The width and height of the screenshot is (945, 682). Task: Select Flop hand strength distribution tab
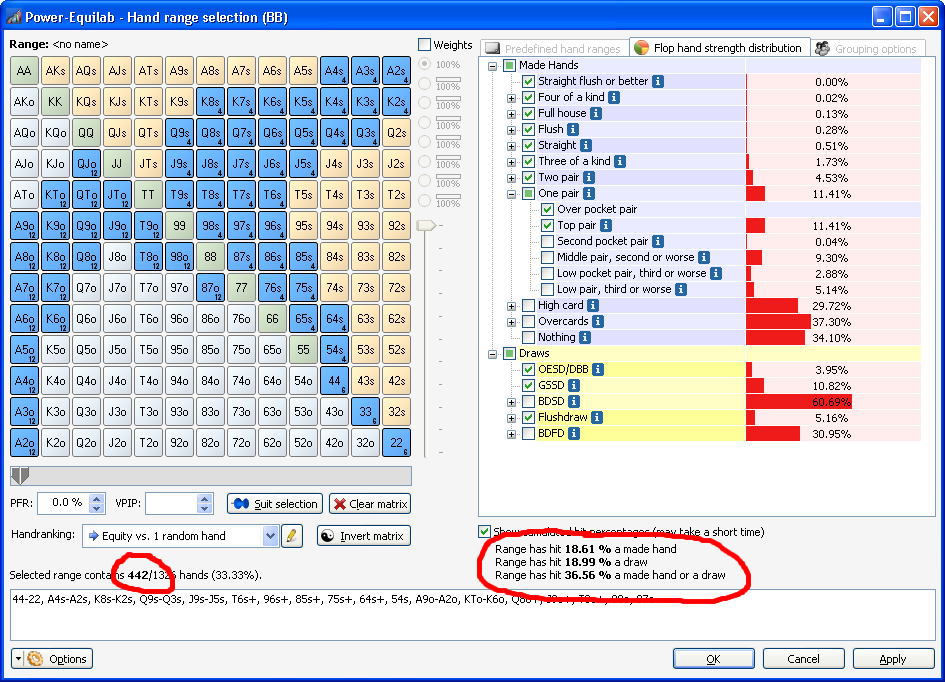(x=720, y=48)
